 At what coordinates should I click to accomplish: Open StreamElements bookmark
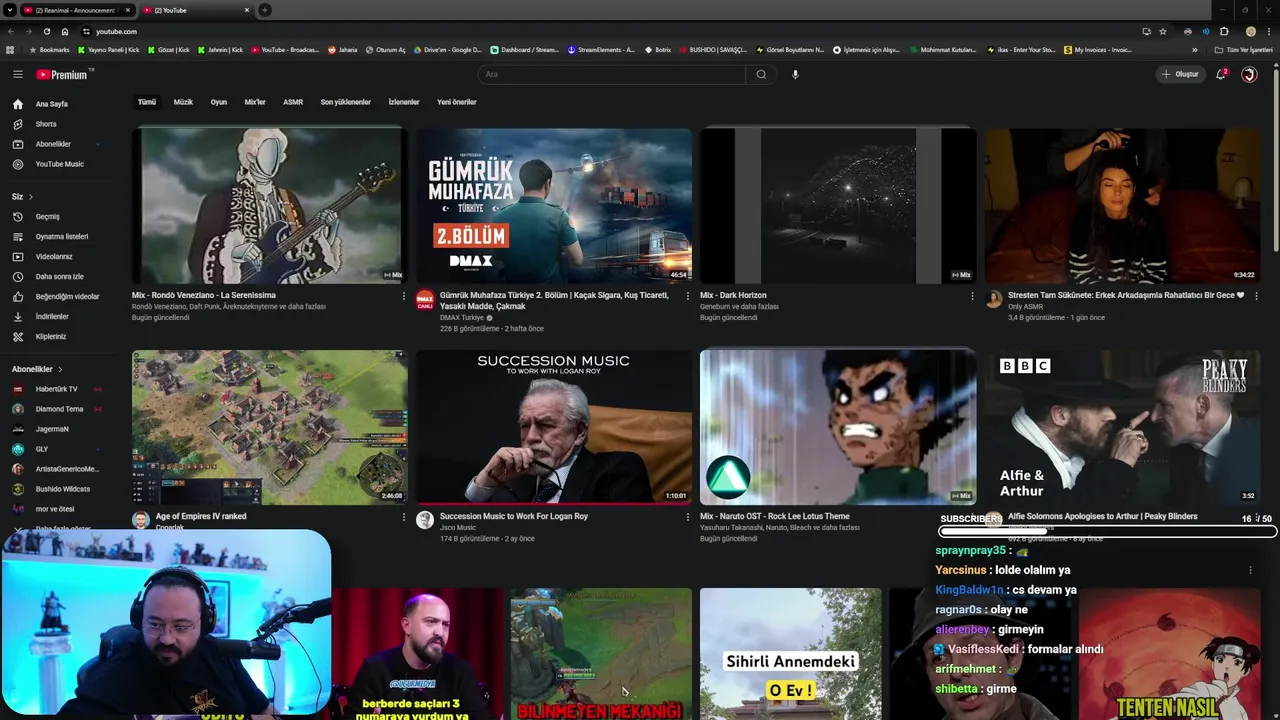(x=601, y=49)
